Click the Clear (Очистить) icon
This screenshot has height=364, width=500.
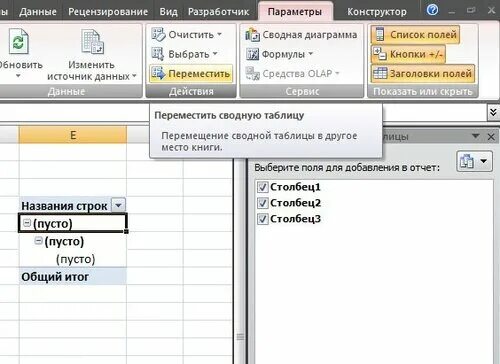tap(158, 35)
